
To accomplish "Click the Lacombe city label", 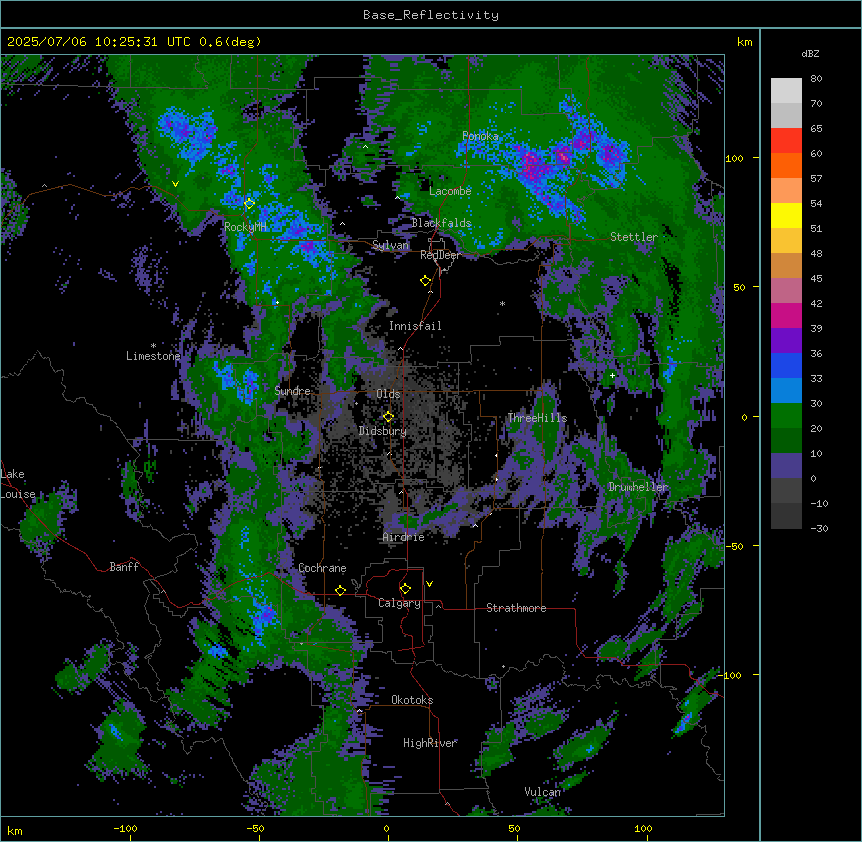I will [x=450, y=191].
